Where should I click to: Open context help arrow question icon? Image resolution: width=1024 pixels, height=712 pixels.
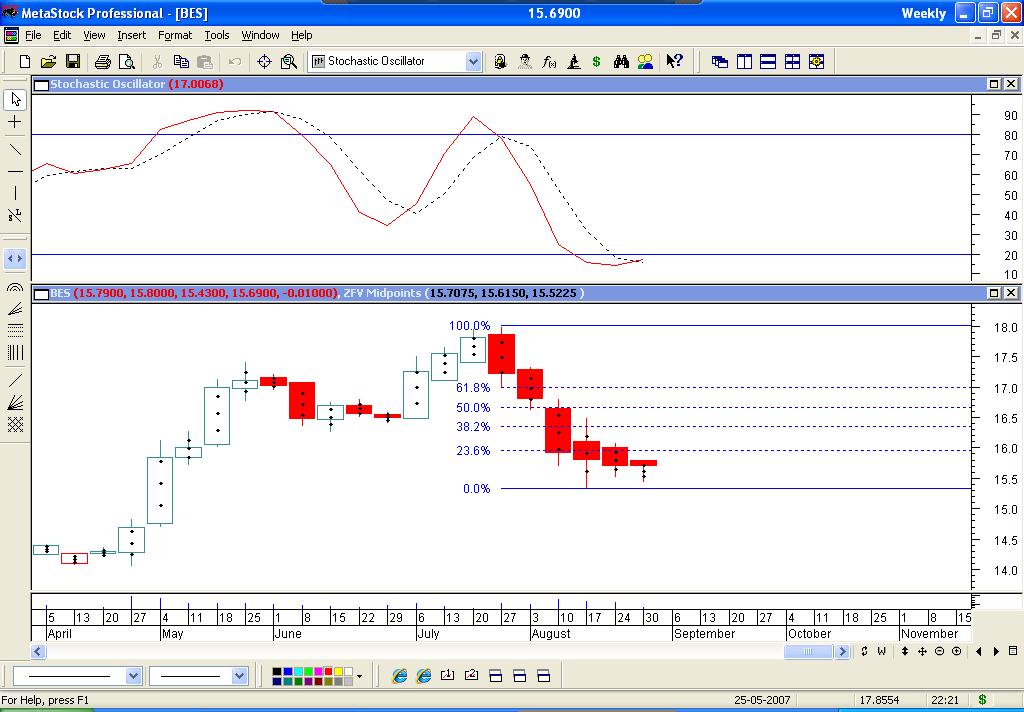click(674, 61)
